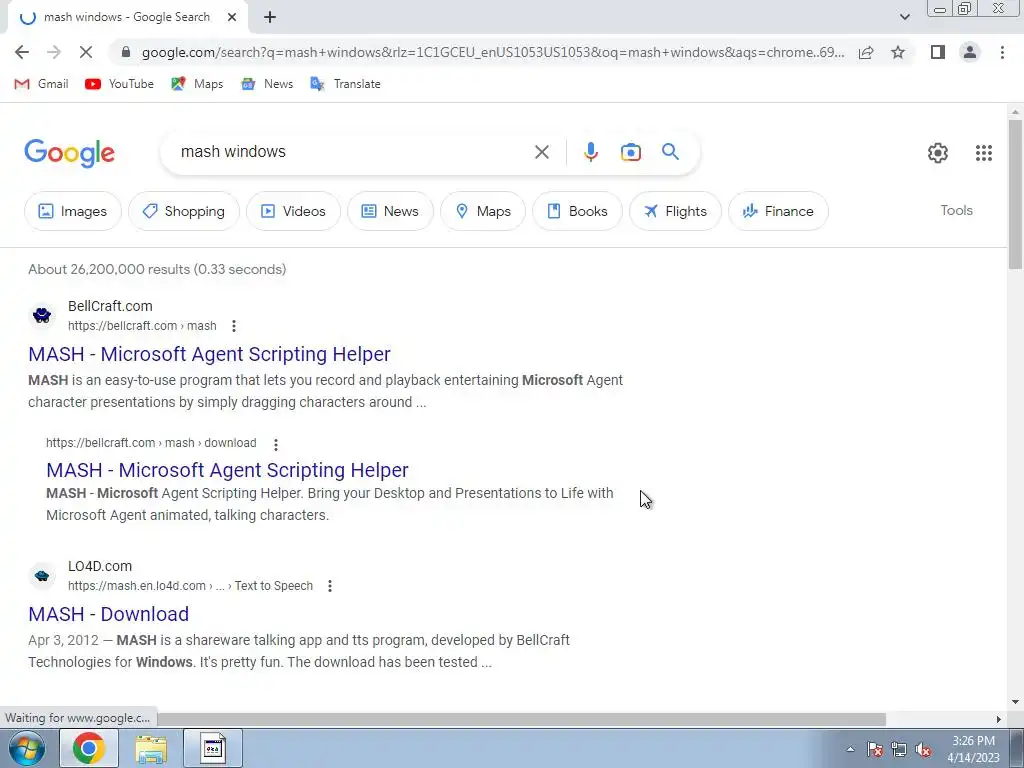The width and height of the screenshot is (1024, 768).
Task: Click the share this page icon
Action: click(x=866, y=52)
